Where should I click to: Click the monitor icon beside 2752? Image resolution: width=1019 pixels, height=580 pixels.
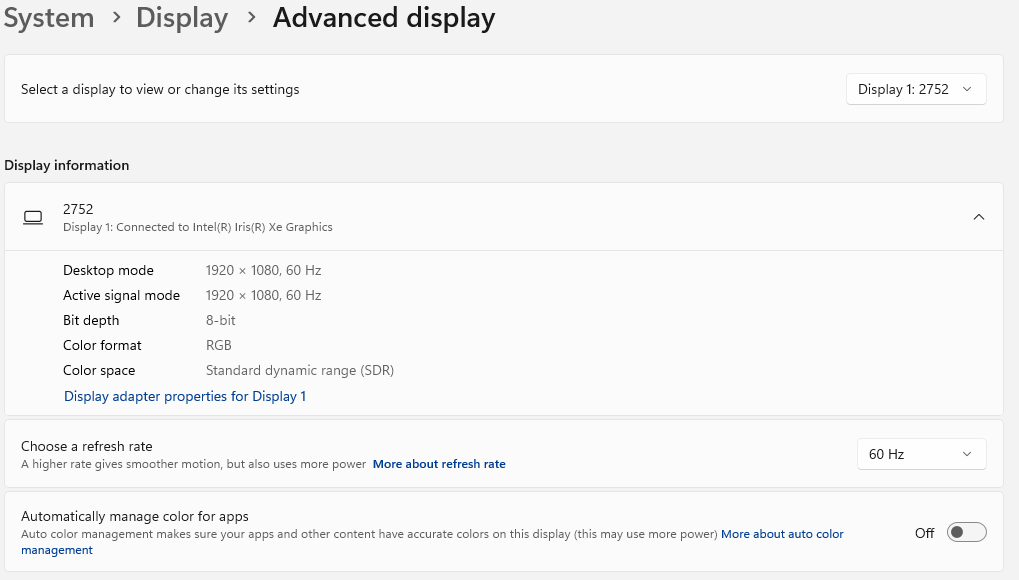[x=33, y=217]
